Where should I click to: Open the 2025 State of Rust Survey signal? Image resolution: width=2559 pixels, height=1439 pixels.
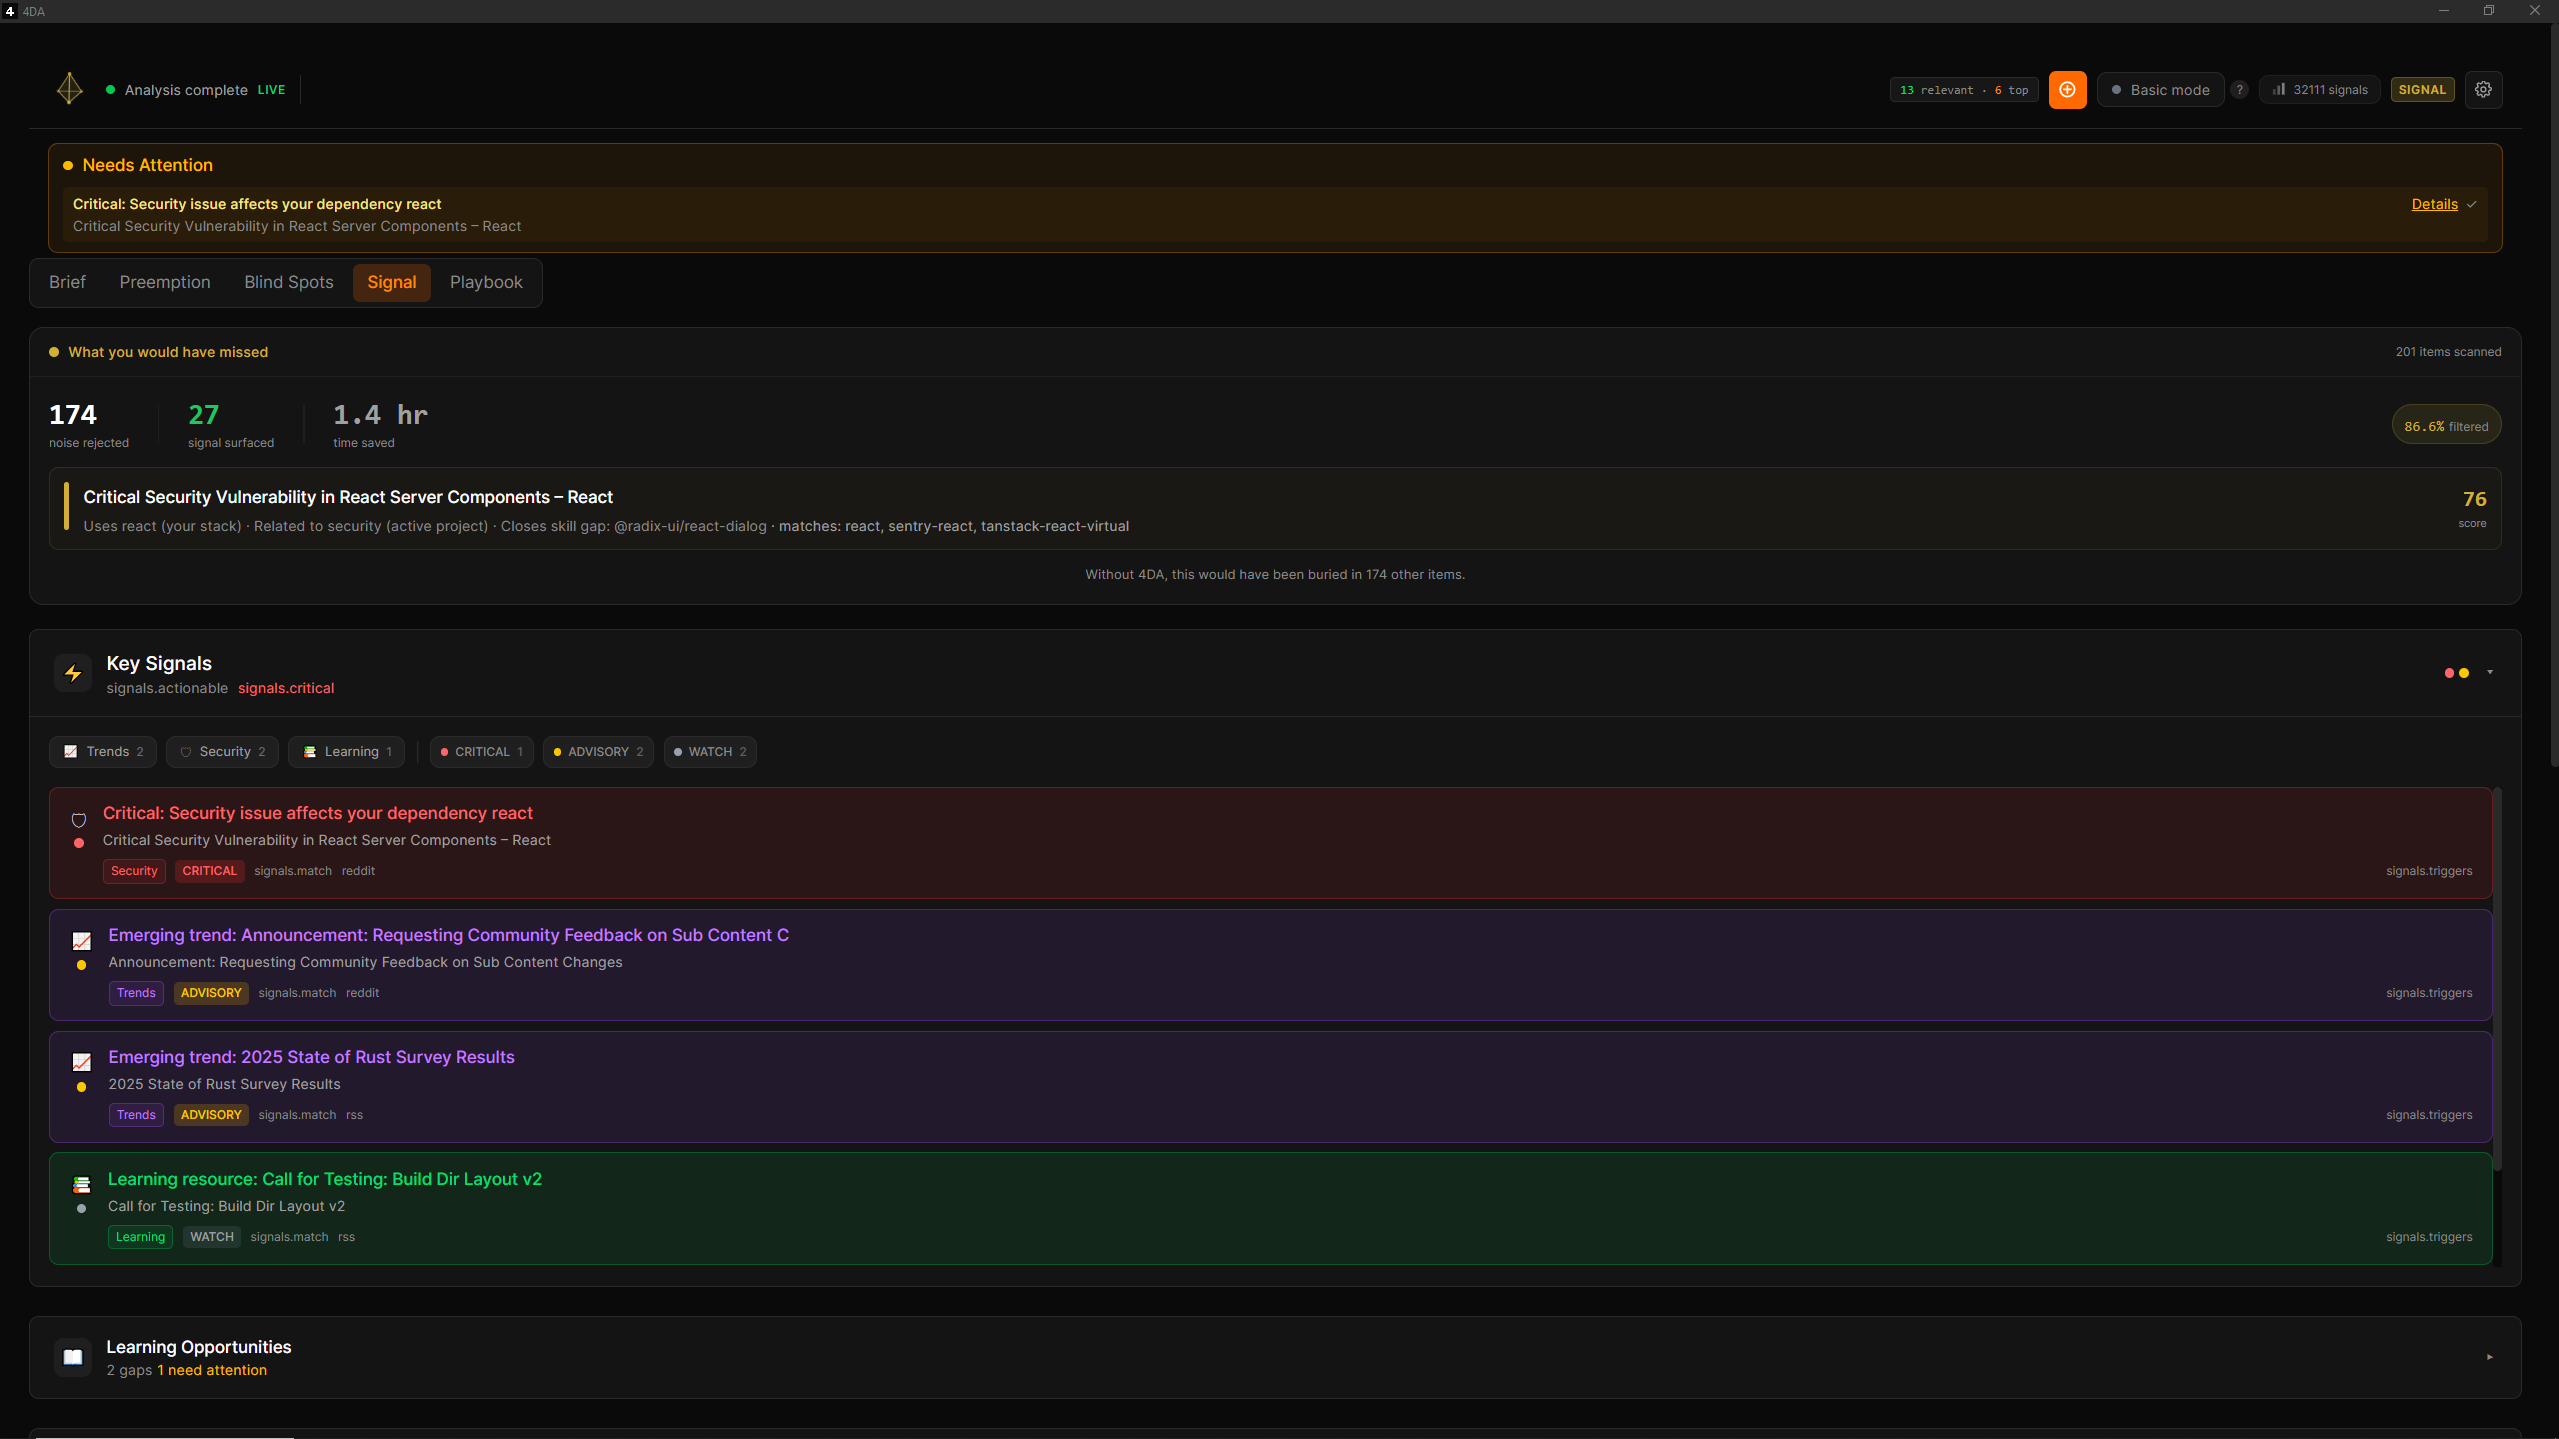click(311, 1058)
